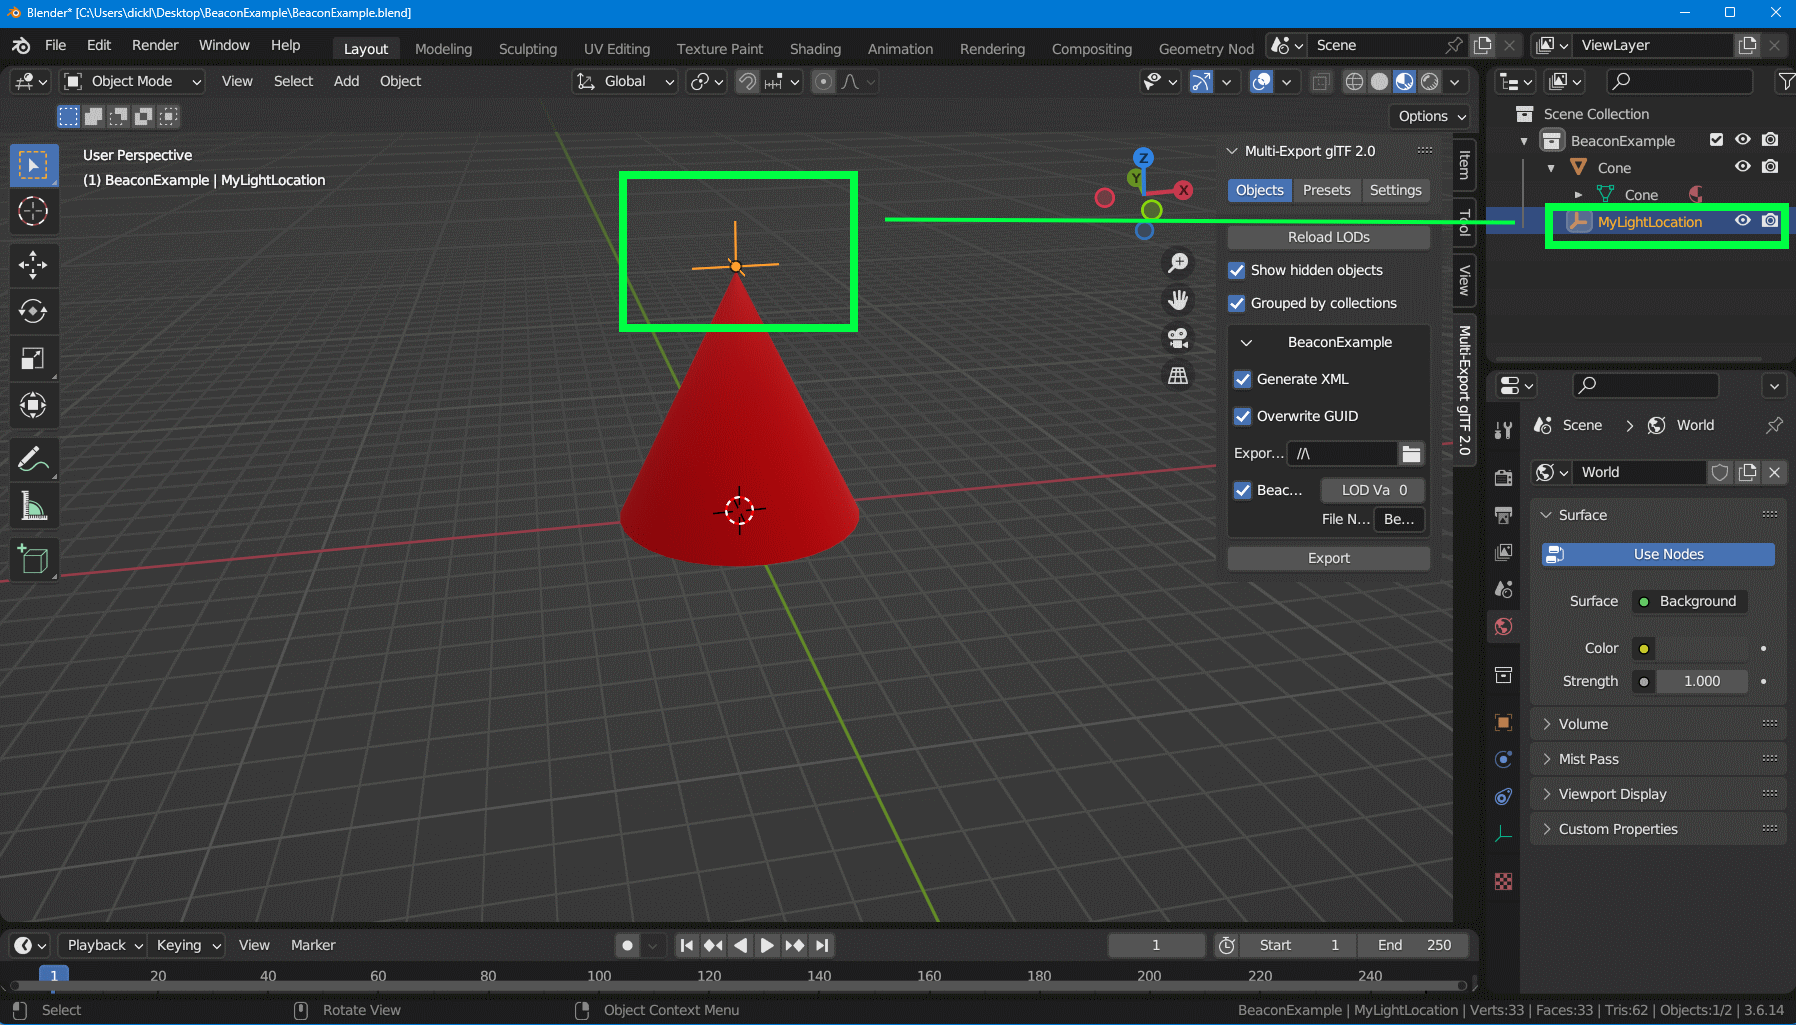Click the export folder browse icon
The height and width of the screenshot is (1025, 1796).
(x=1411, y=453)
